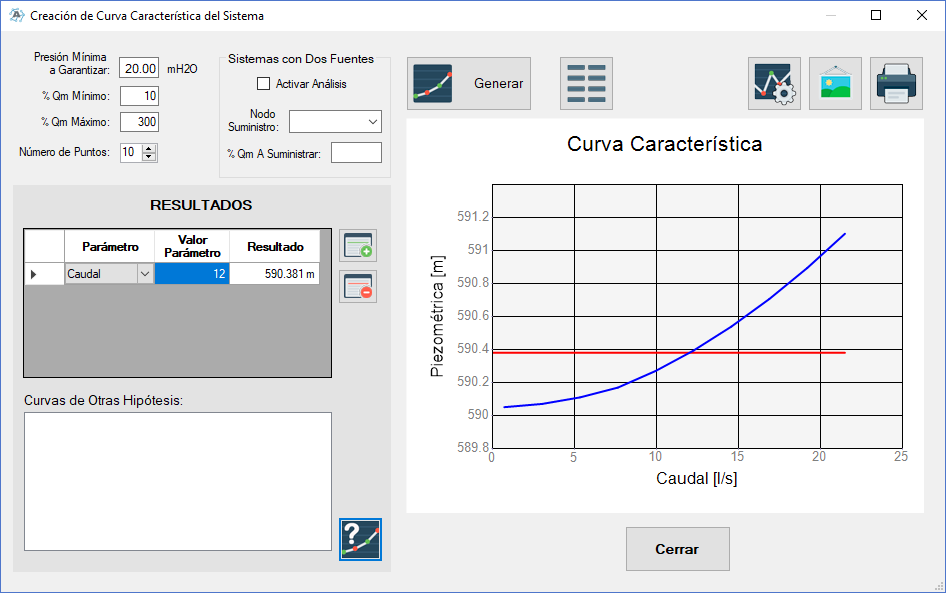The width and height of the screenshot is (946, 593).
Task: Click the app icon in title bar
Action: (17, 16)
